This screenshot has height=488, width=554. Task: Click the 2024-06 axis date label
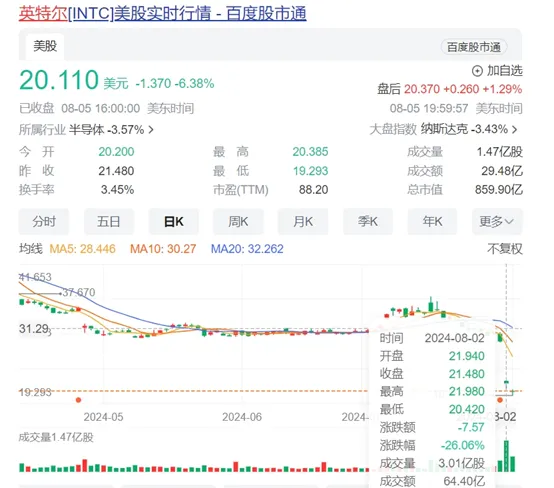242,417
